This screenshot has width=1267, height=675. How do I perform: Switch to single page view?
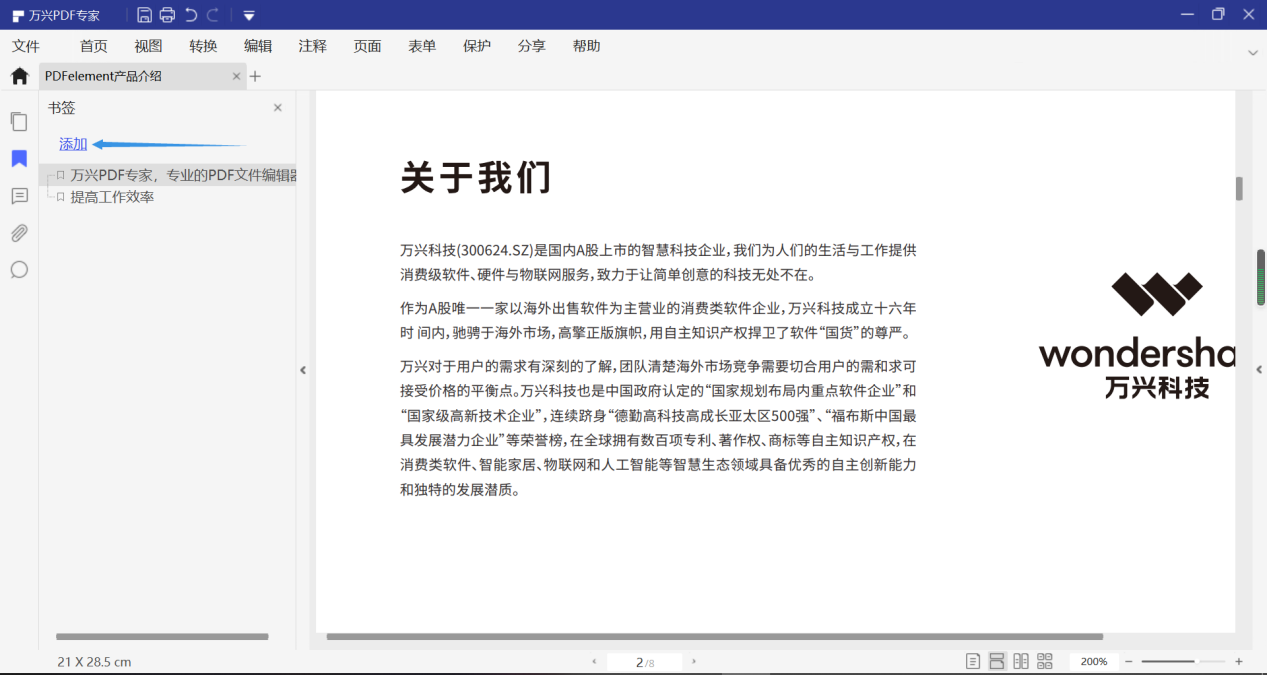[x=973, y=661]
